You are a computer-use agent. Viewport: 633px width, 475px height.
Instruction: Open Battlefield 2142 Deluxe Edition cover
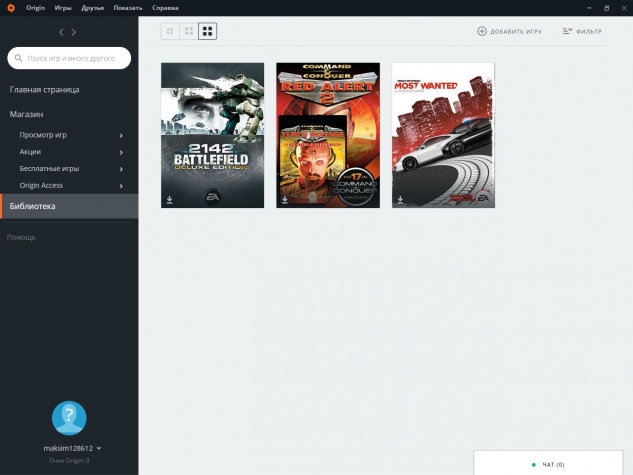(x=212, y=136)
